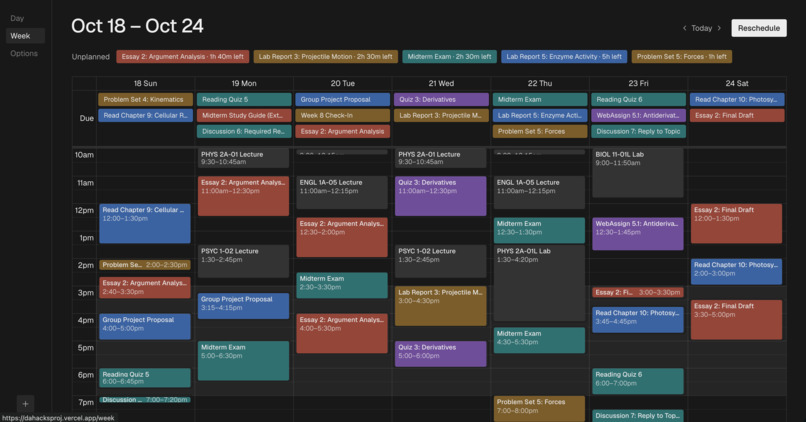Select the 19 Mon column header
Screen dimensions: 806x422
[244, 83]
